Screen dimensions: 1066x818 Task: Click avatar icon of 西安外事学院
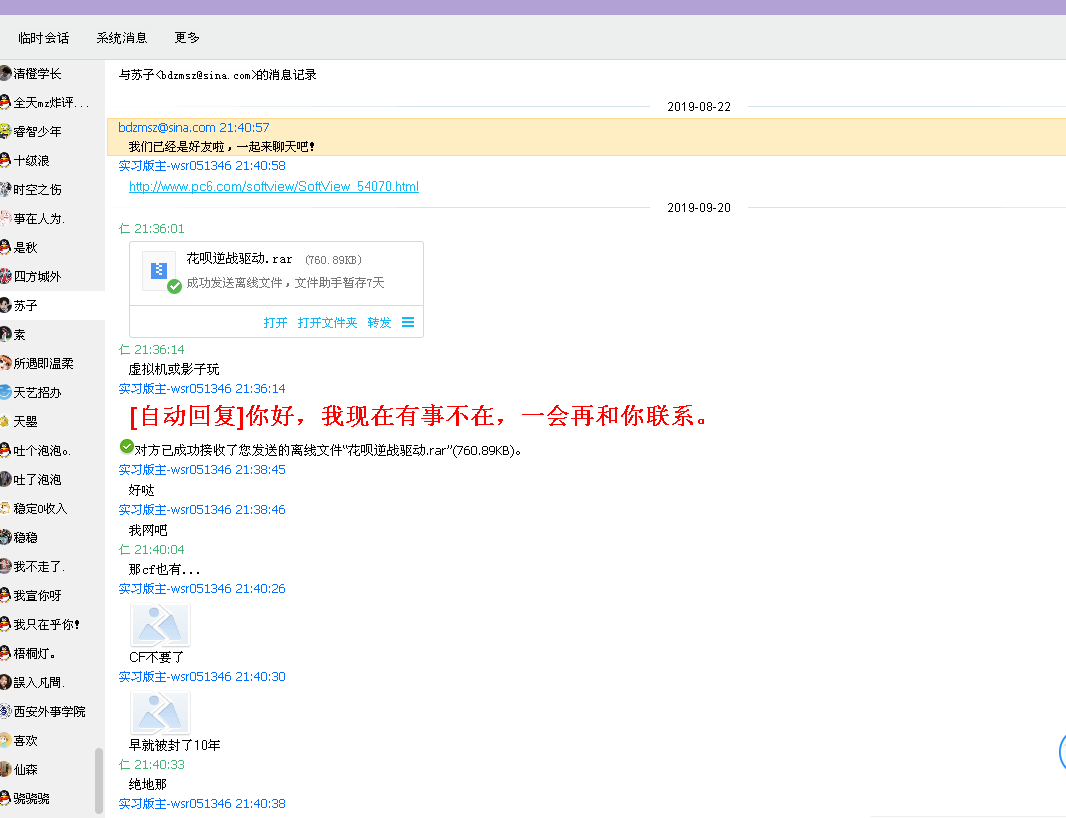(x=5, y=712)
